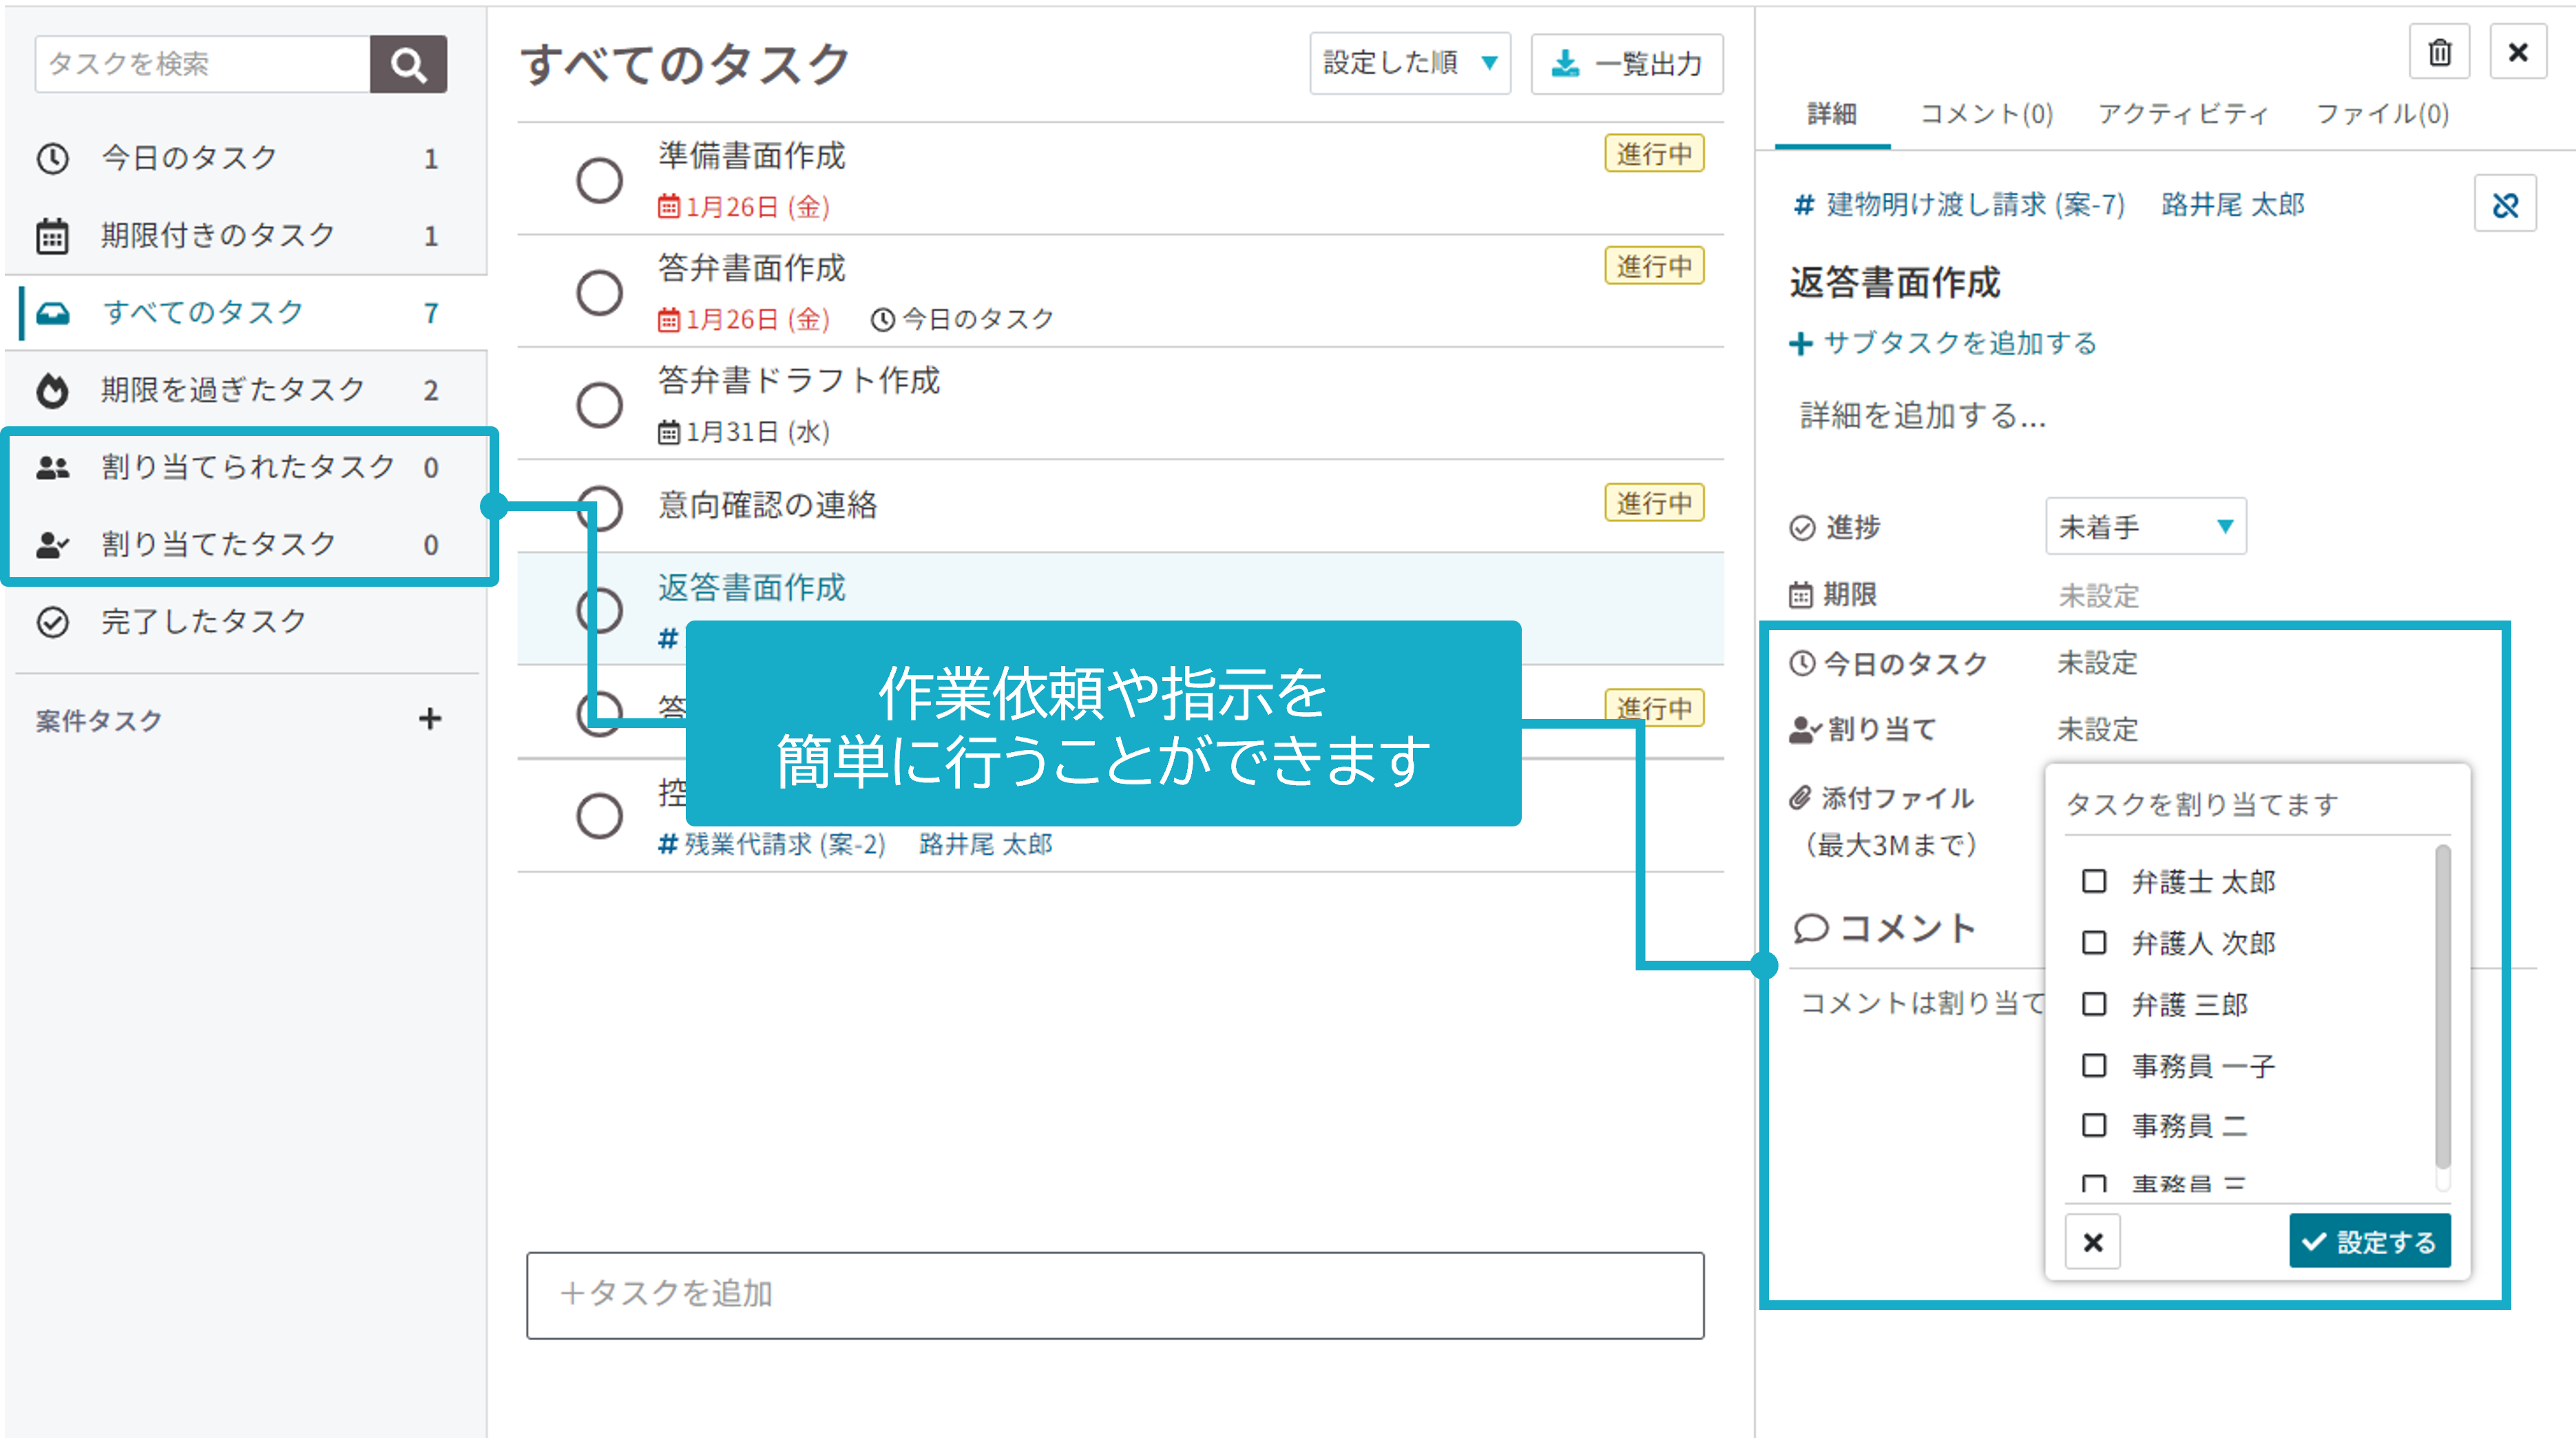
Task: Click the checkmark icon beside 進捗
Action: coord(1802,527)
